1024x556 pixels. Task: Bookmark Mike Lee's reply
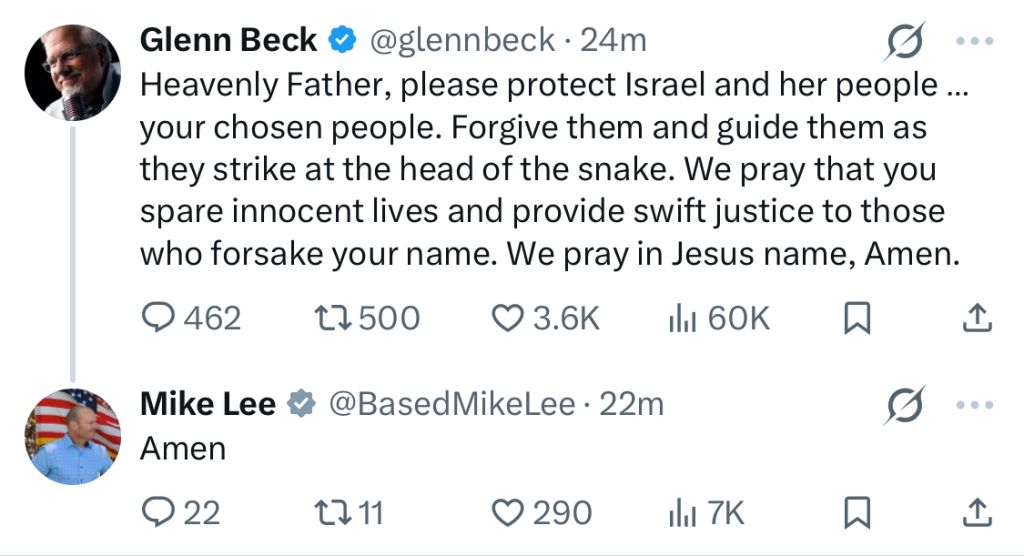click(857, 512)
